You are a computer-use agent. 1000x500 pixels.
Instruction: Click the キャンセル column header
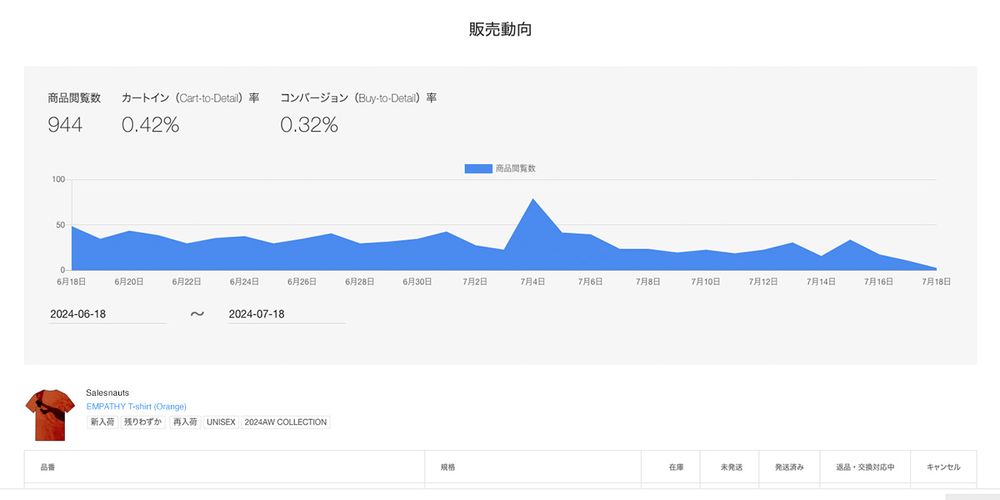pos(943,467)
